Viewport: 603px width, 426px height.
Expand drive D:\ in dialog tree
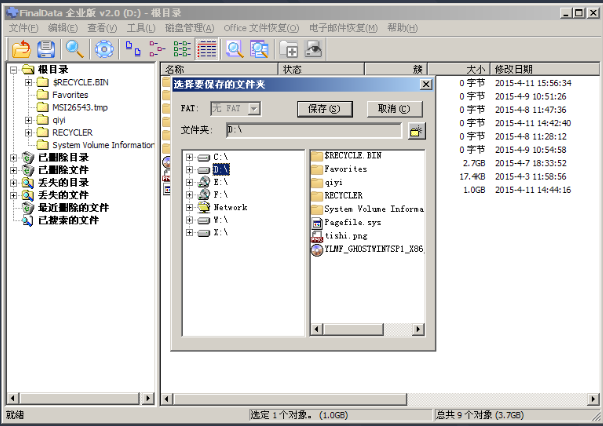tap(189, 170)
